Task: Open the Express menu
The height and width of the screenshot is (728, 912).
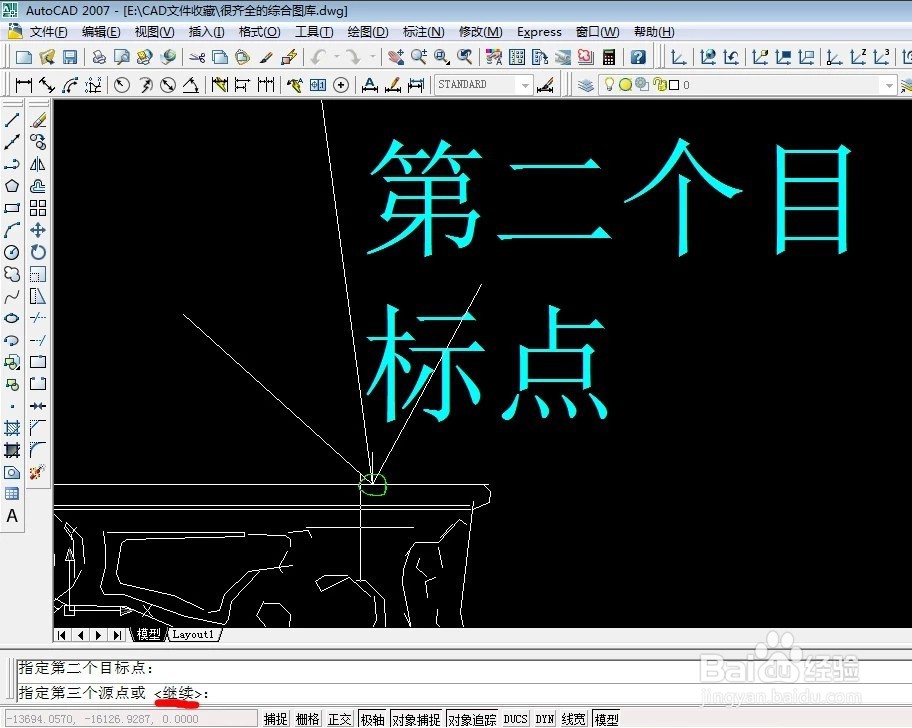Action: click(539, 32)
